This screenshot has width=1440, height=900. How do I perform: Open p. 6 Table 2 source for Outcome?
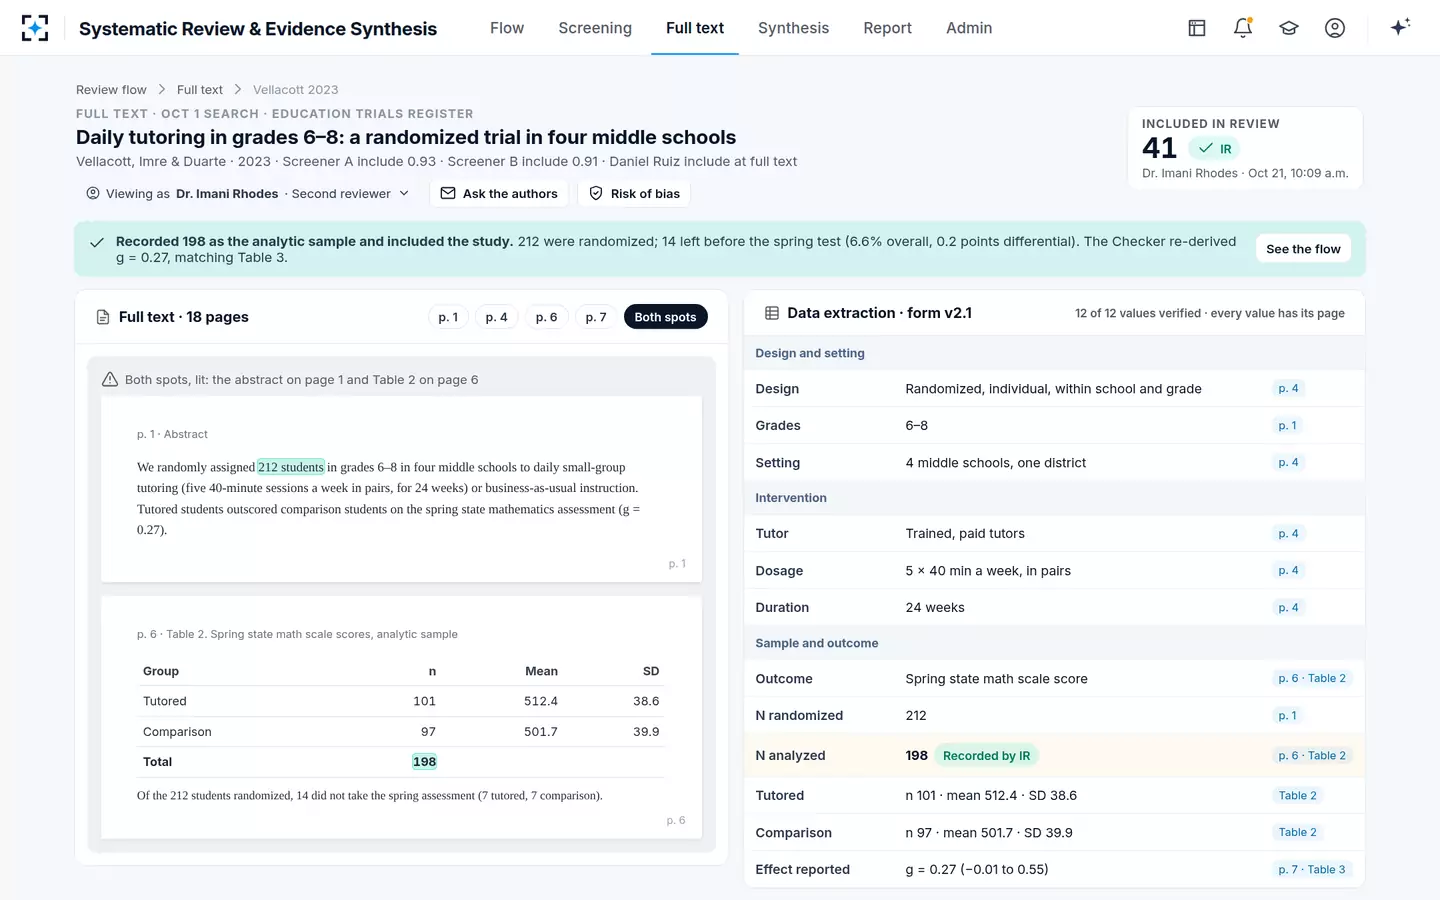(1312, 678)
